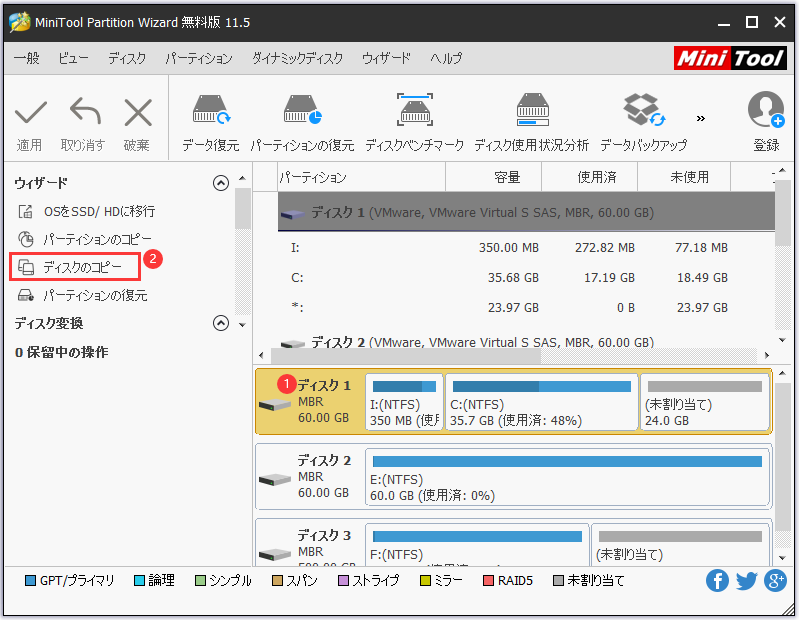Collapse the ウィザード section
This screenshot has width=799, height=622.
pos(221,183)
